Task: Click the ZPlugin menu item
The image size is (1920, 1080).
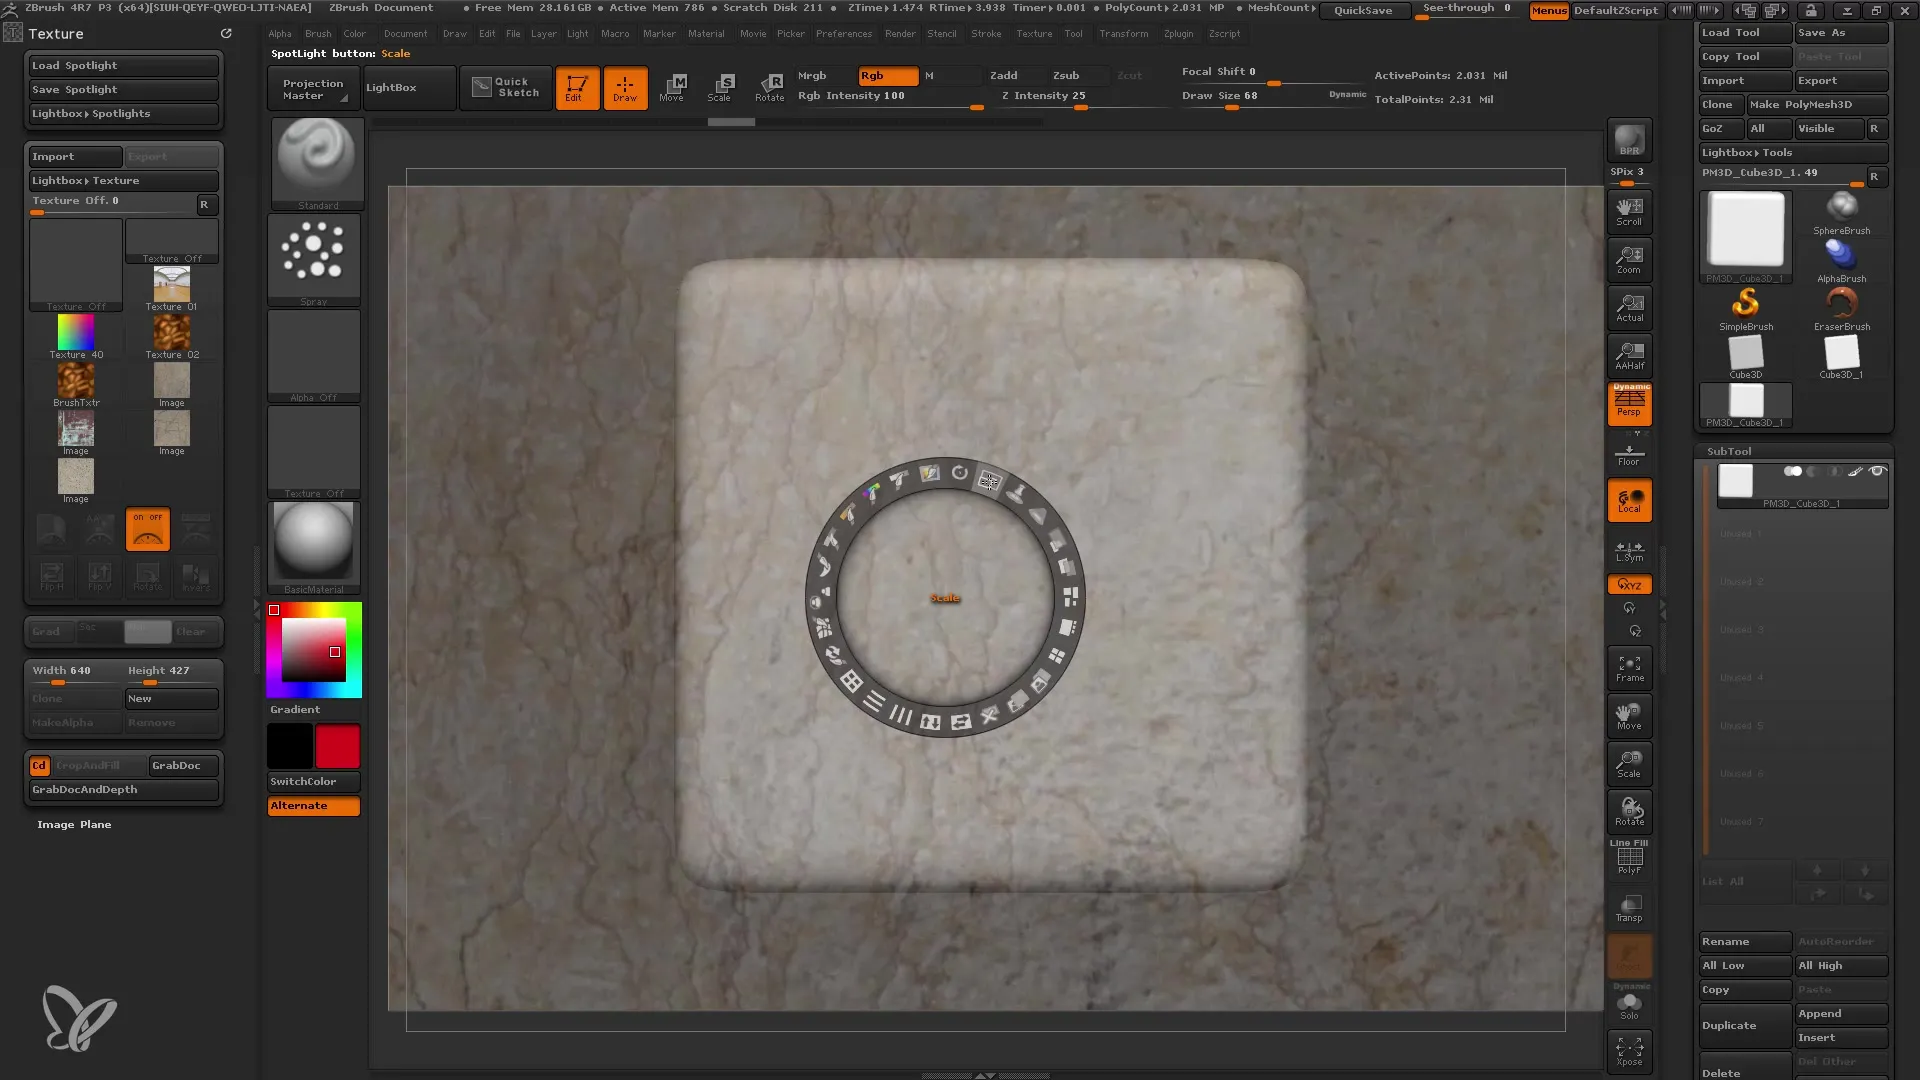Action: coord(1180,34)
